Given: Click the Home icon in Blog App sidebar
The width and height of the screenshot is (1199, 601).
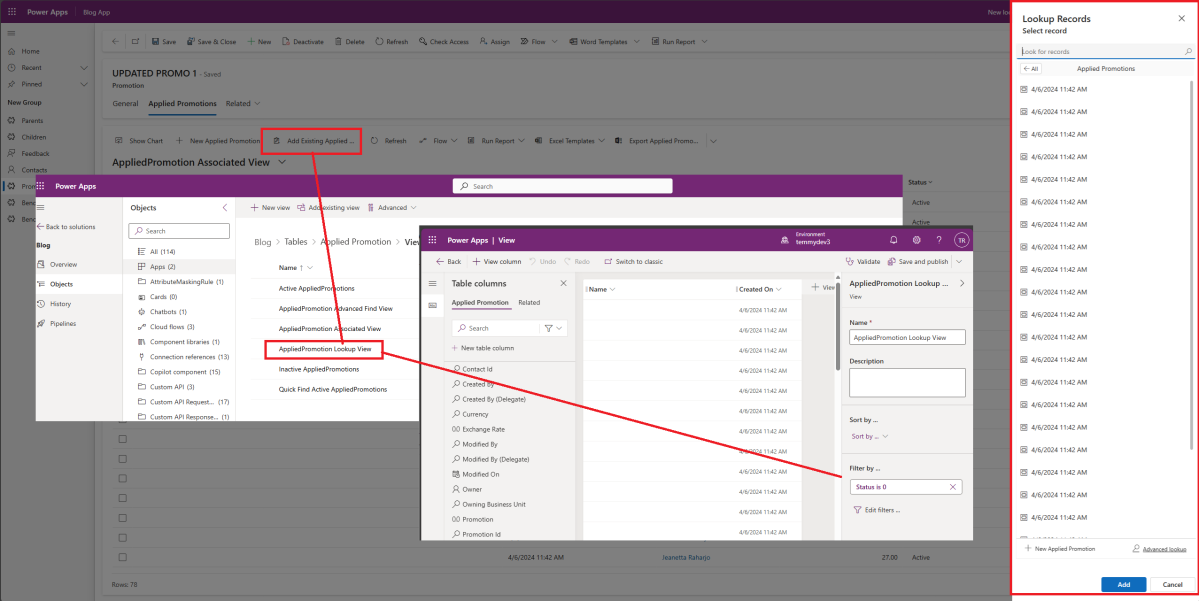Looking at the screenshot, I should pos(11,51).
